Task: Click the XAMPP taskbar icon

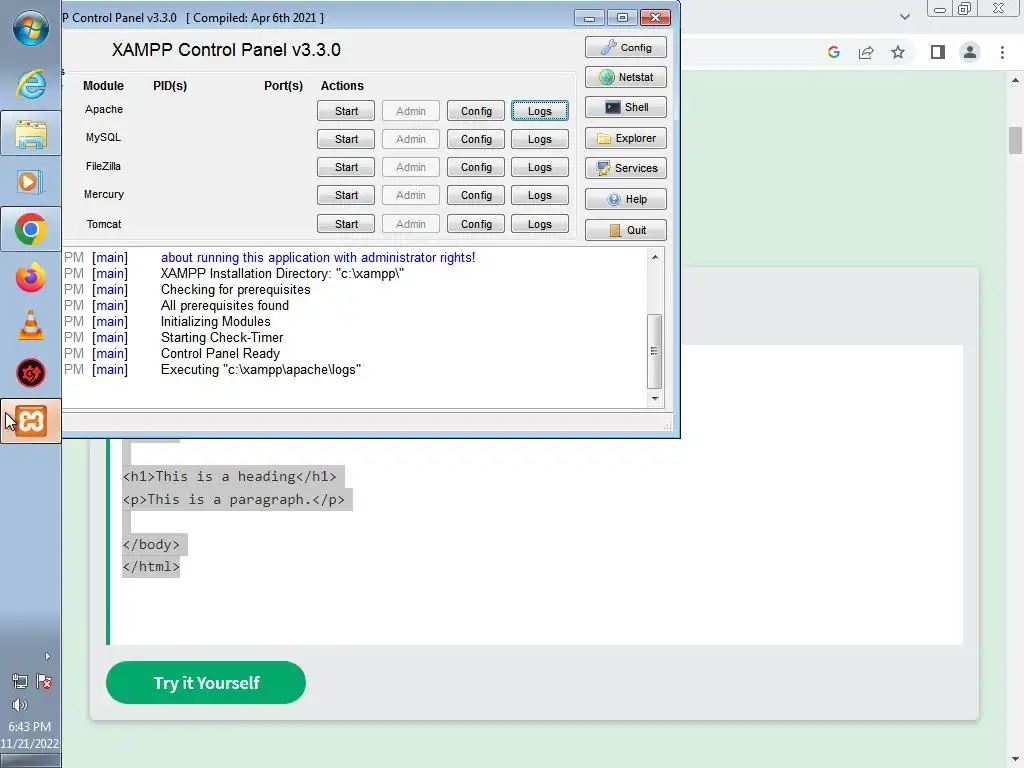Action: click(31, 421)
